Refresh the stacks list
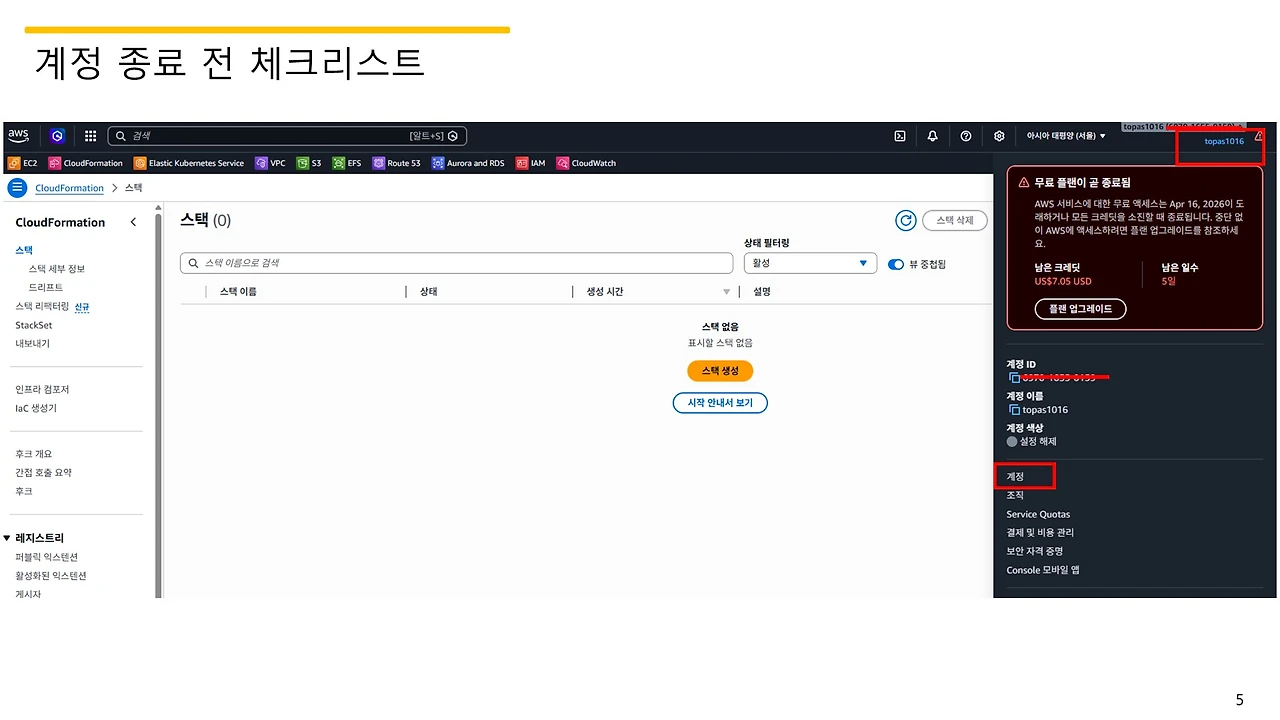This screenshot has width=1280, height=720. pos(905,220)
